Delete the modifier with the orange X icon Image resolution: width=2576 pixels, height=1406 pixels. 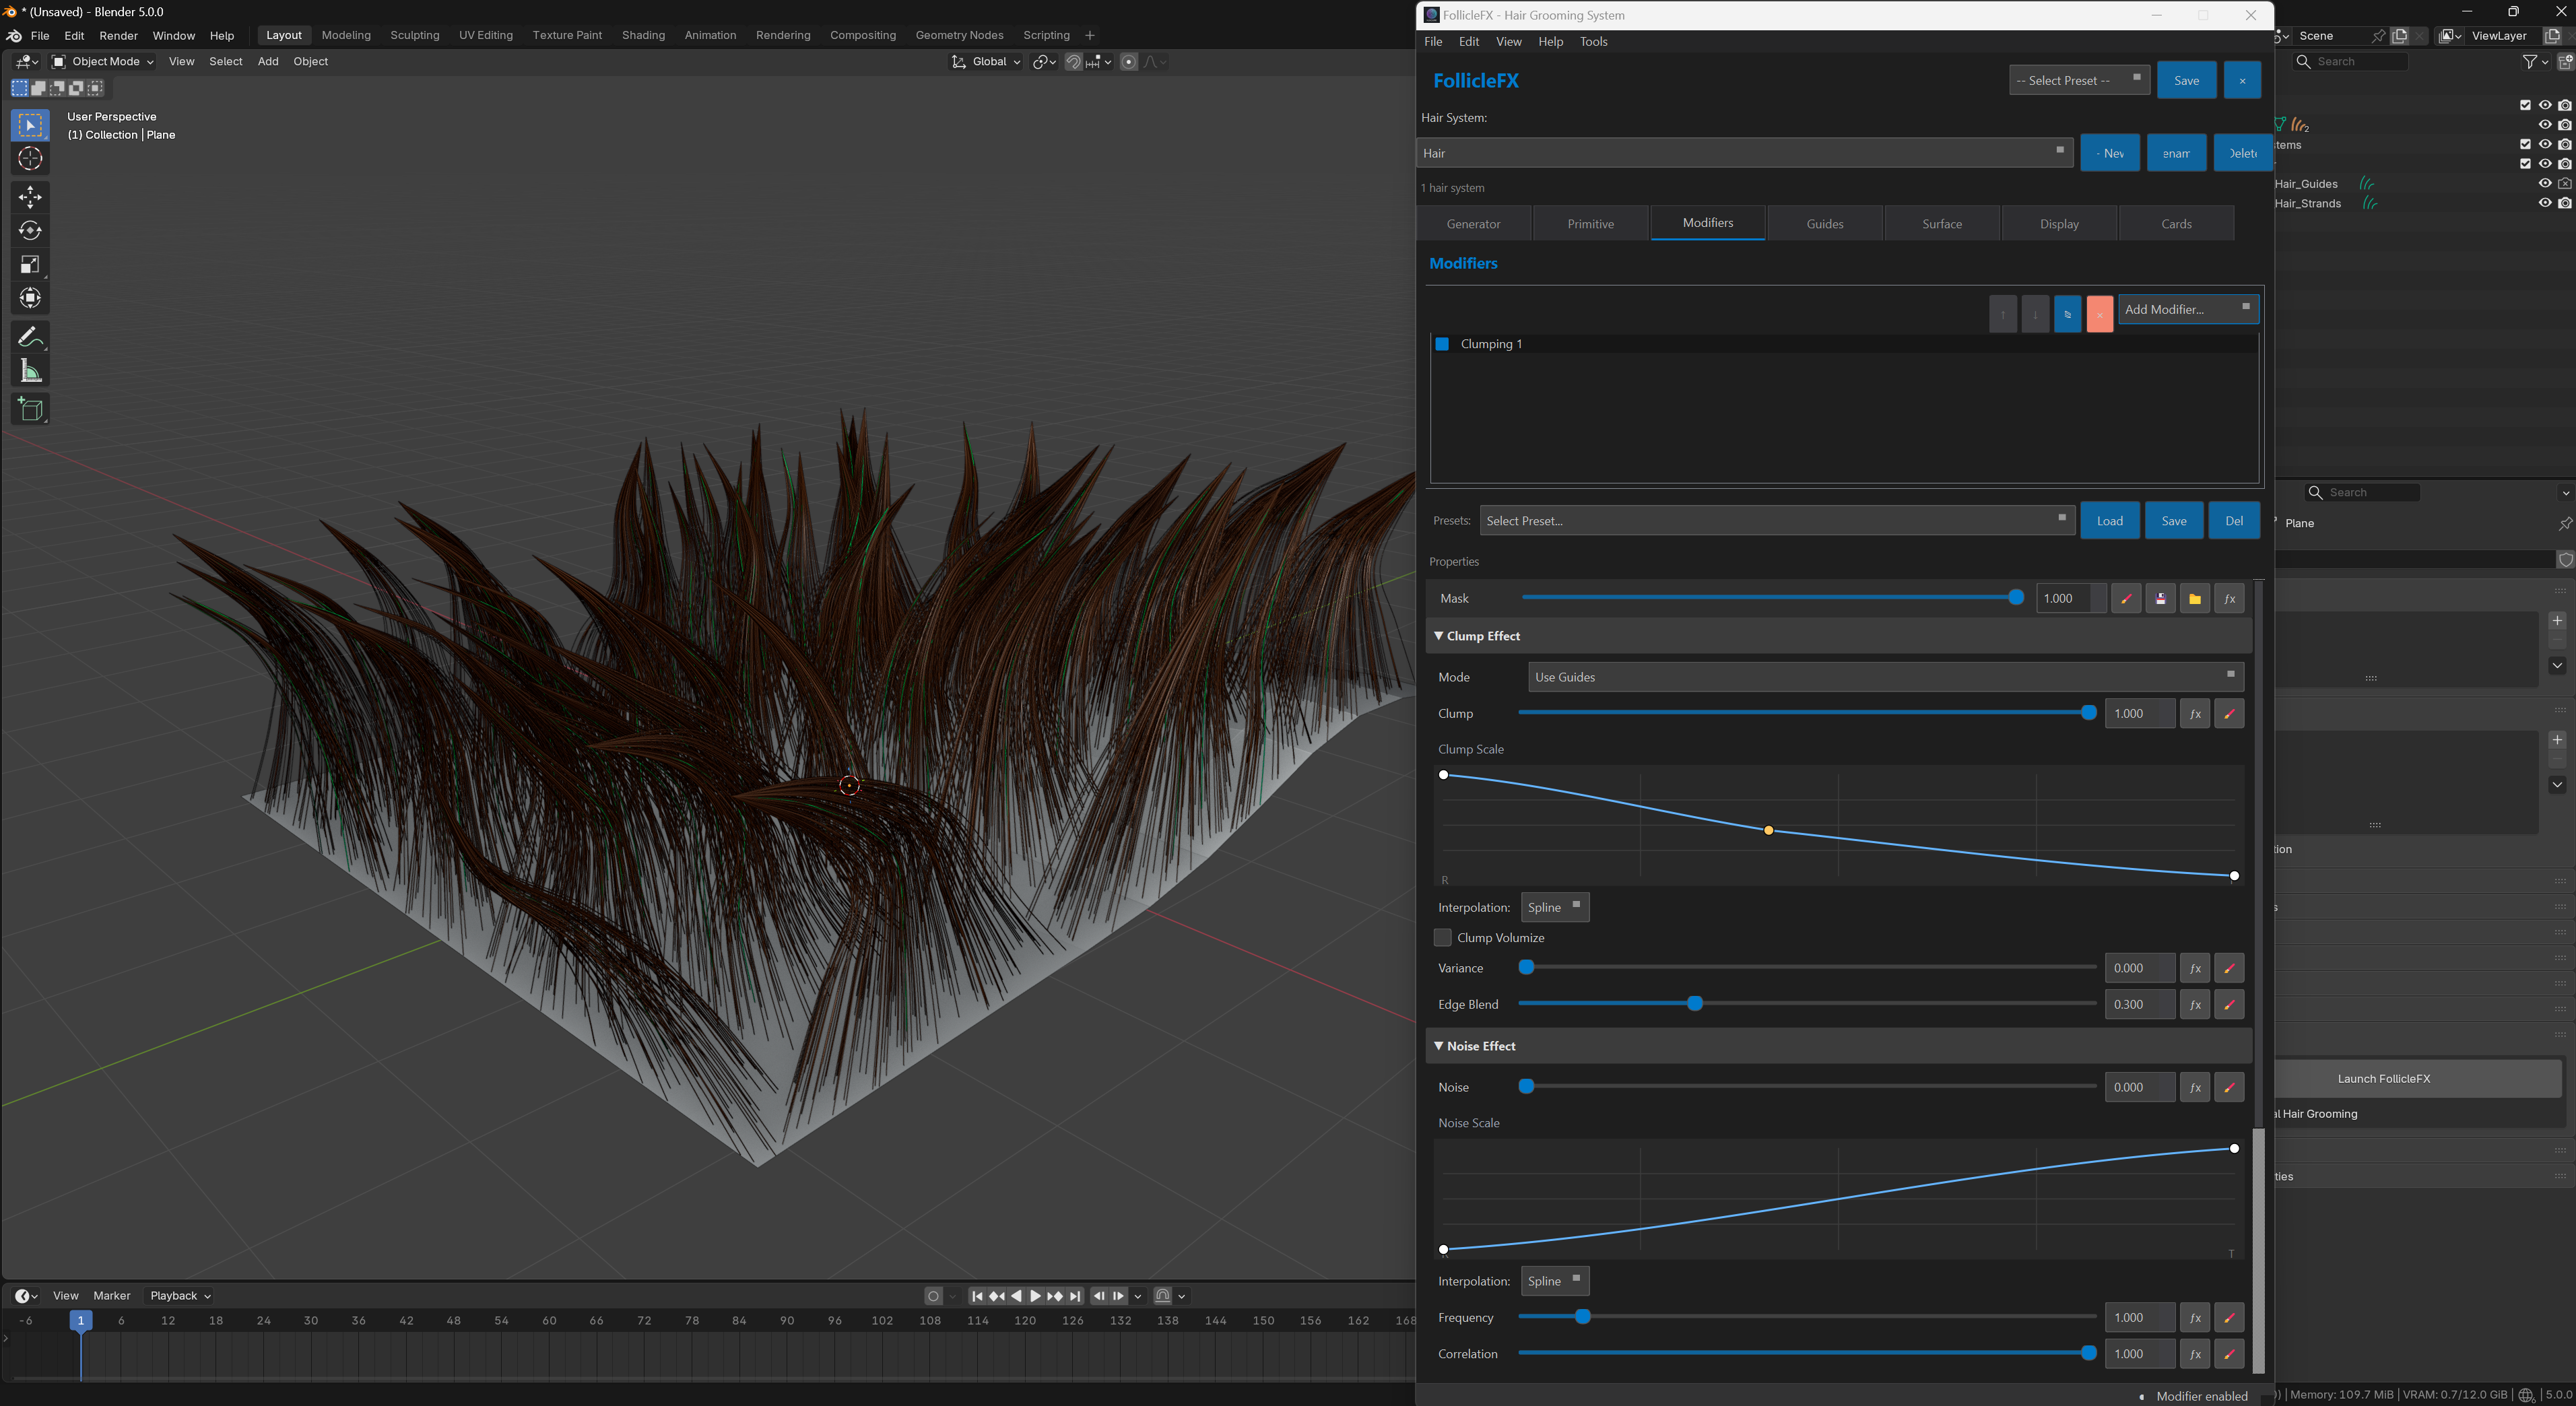coord(2099,313)
